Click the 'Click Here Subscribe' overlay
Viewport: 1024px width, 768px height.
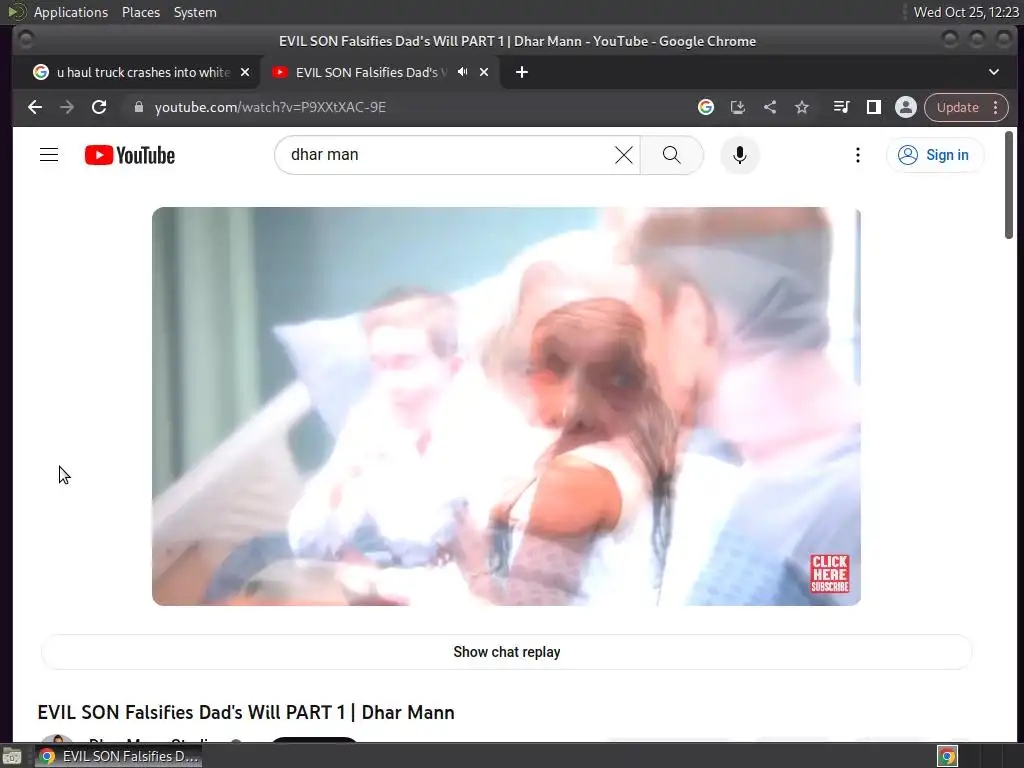829,573
